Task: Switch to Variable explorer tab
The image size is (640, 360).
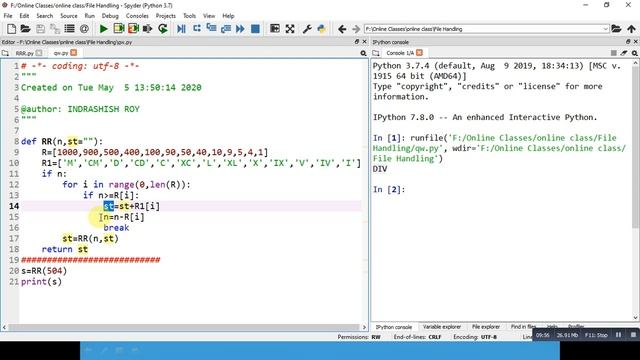Action: (x=442, y=327)
